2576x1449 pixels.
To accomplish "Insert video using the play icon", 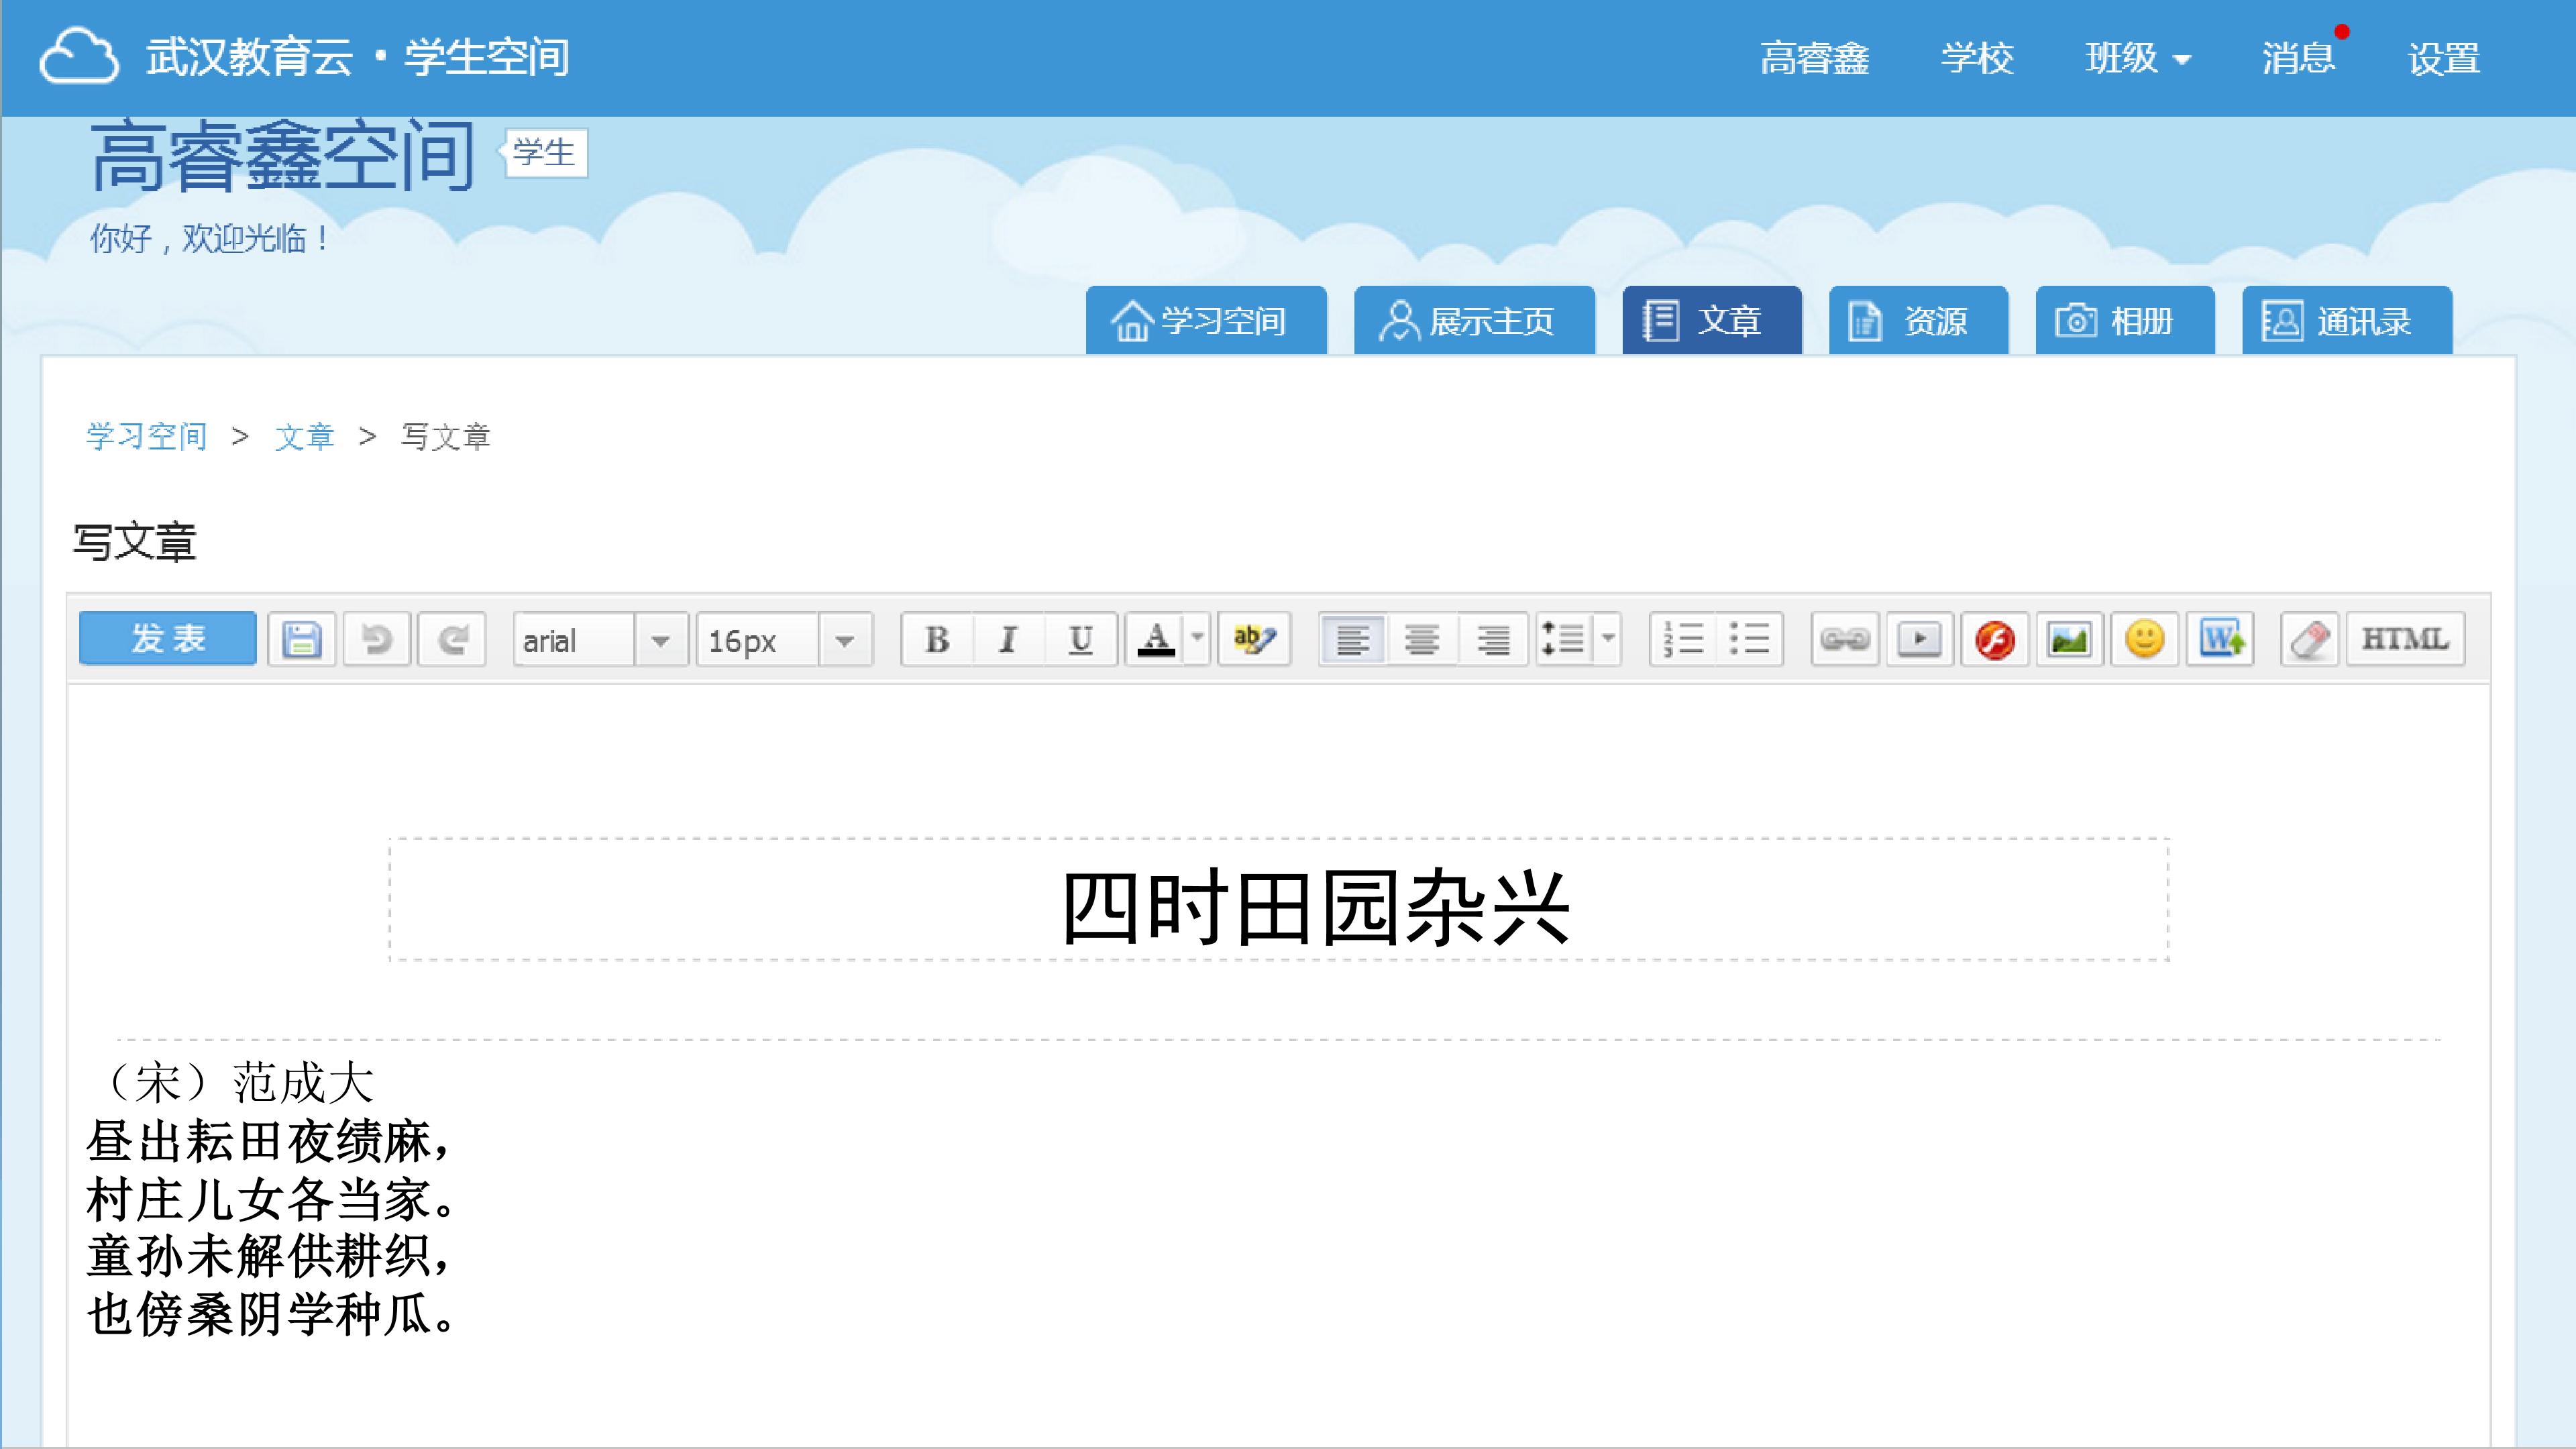I will point(1919,639).
